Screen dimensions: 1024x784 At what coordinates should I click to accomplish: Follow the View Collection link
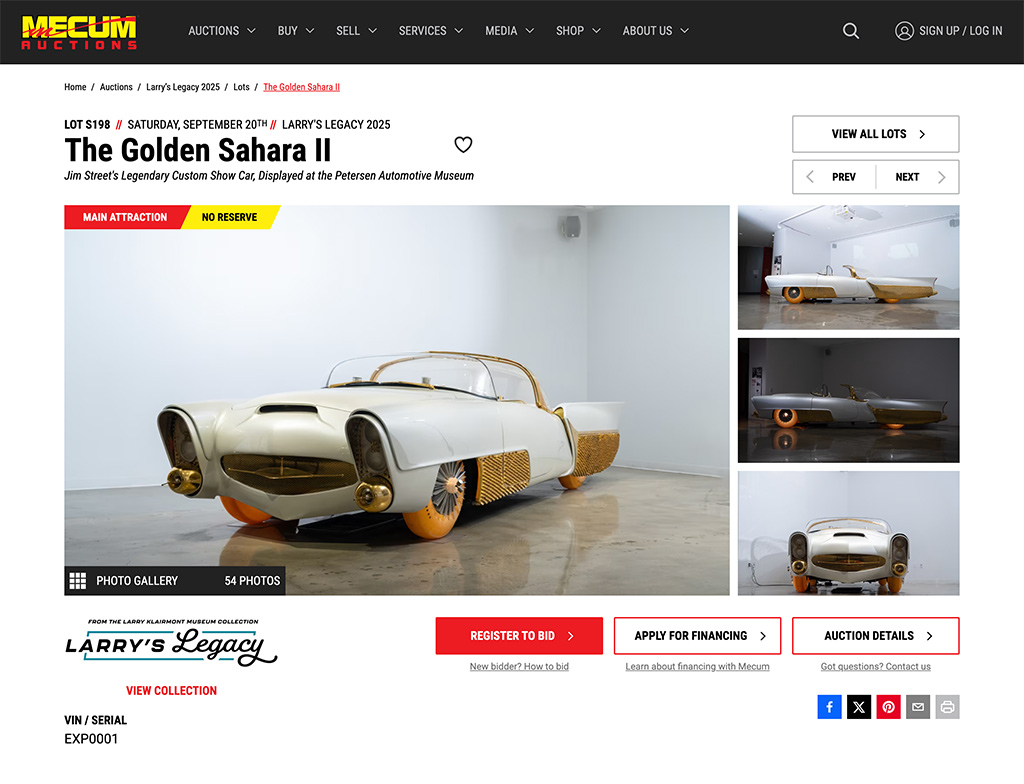click(x=171, y=691)
